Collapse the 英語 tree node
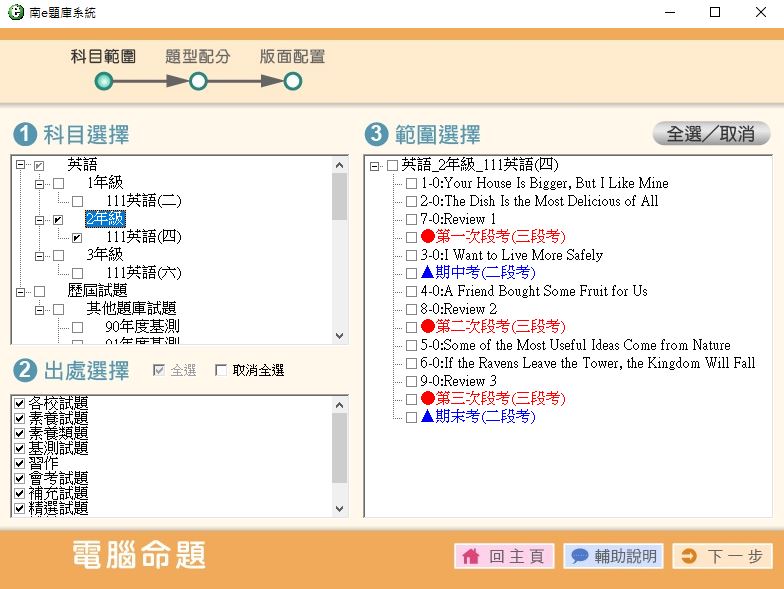 point(20,164)
